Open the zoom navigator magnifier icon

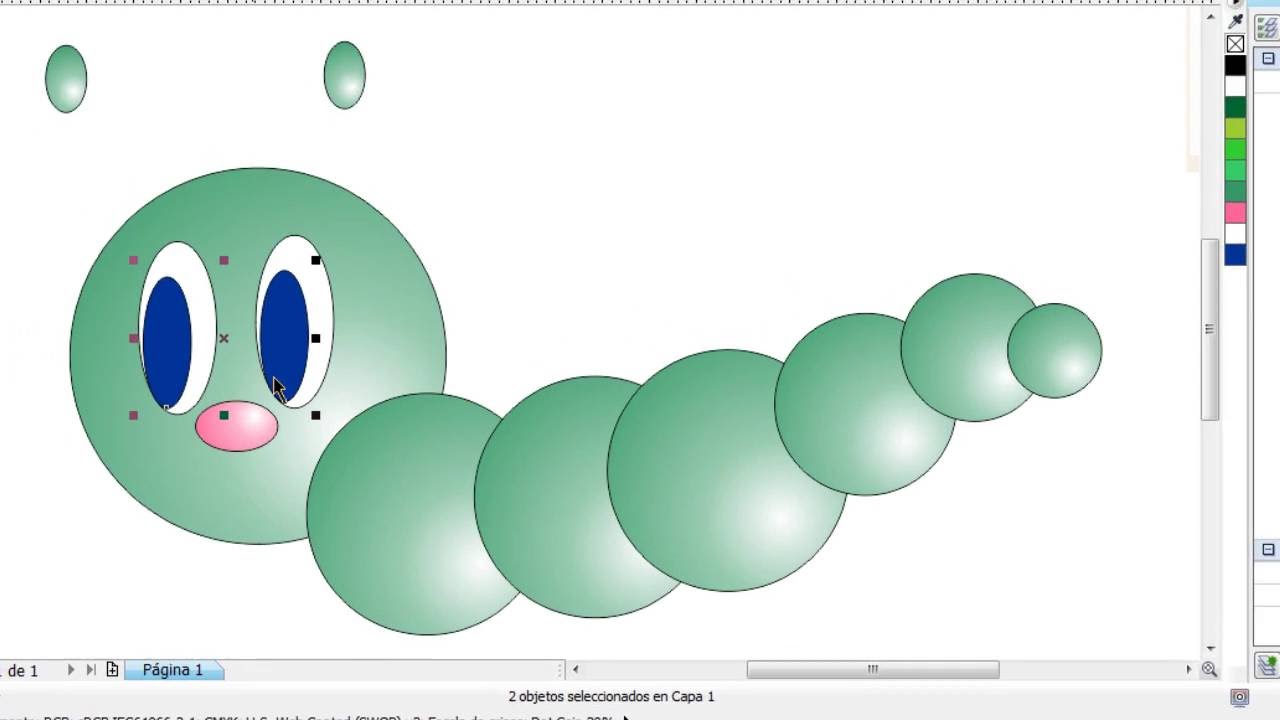click(x=1209, y=670)
